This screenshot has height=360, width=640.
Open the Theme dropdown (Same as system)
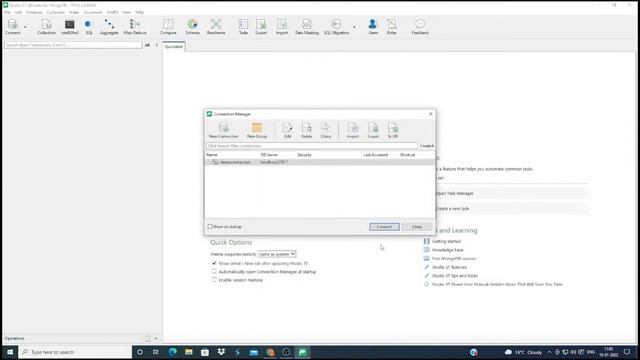pyautogui.click(x=277, y=254)
